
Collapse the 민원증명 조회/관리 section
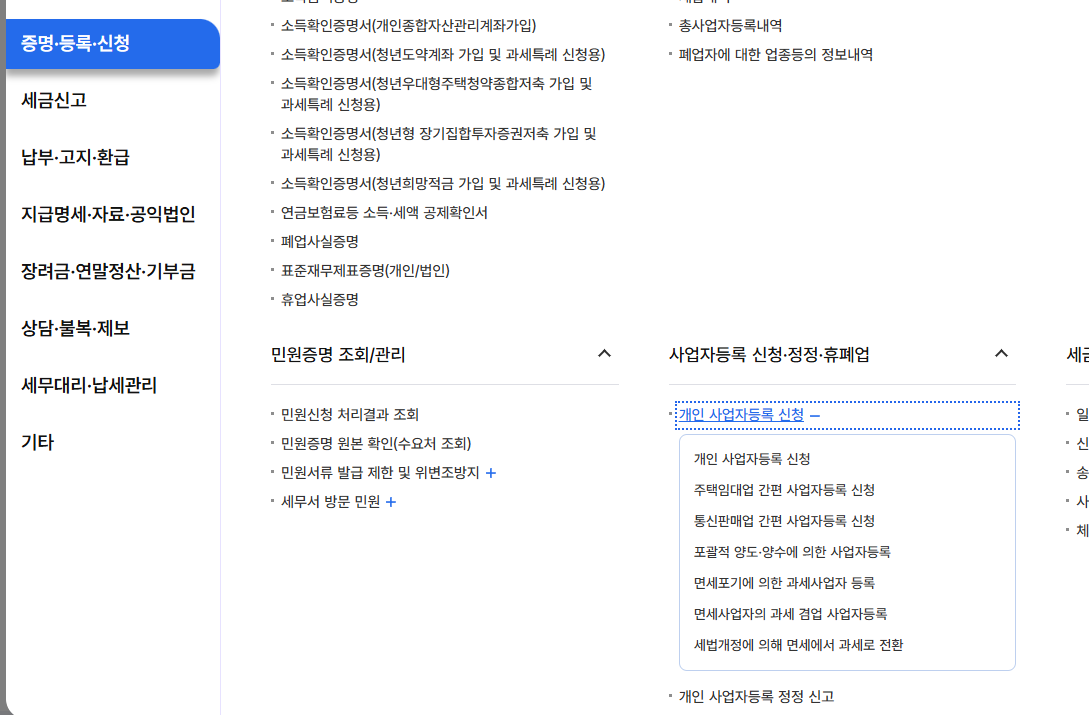(x=604, y=354)
